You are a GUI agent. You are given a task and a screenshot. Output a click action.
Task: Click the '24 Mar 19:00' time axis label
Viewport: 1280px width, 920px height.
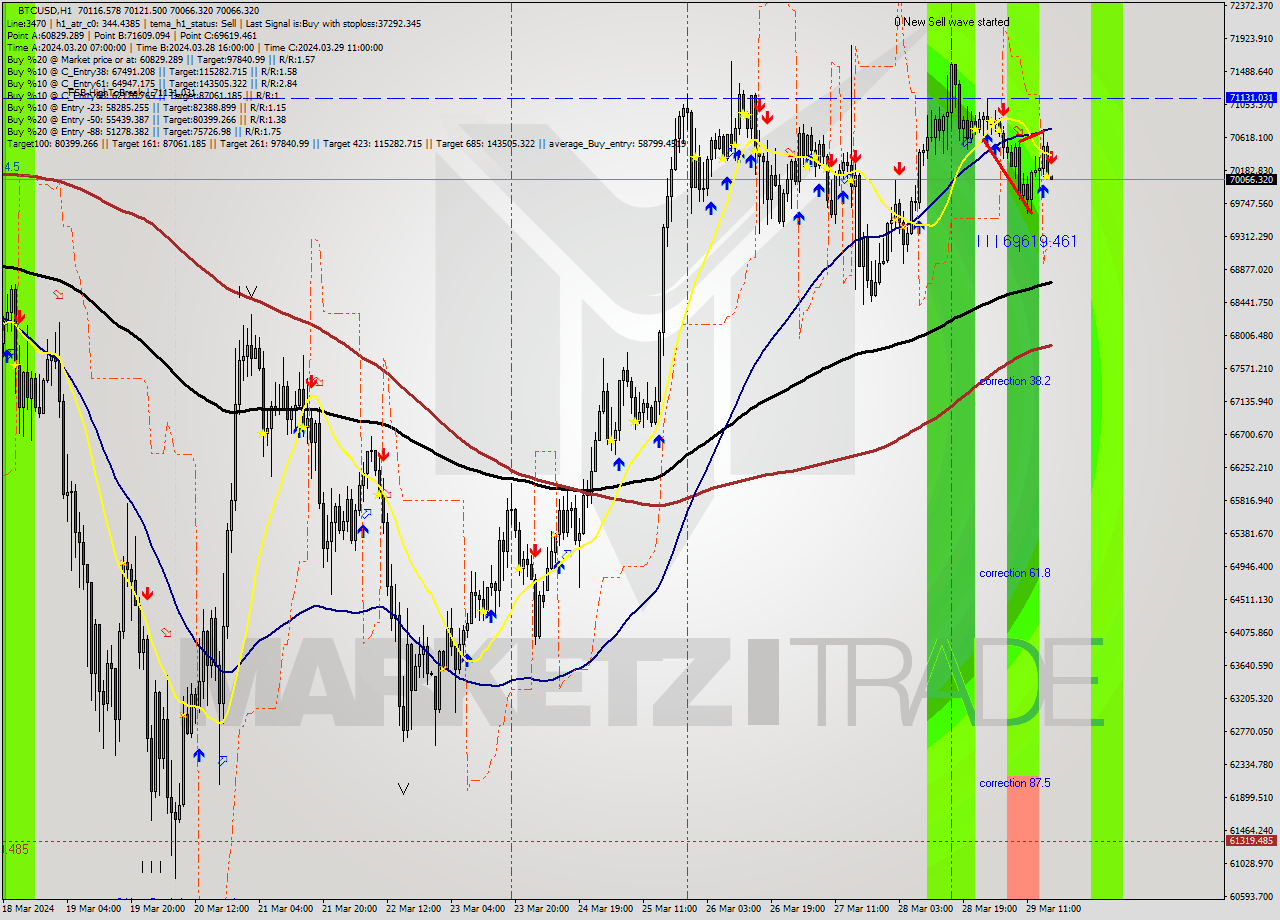tap(606, 909)
